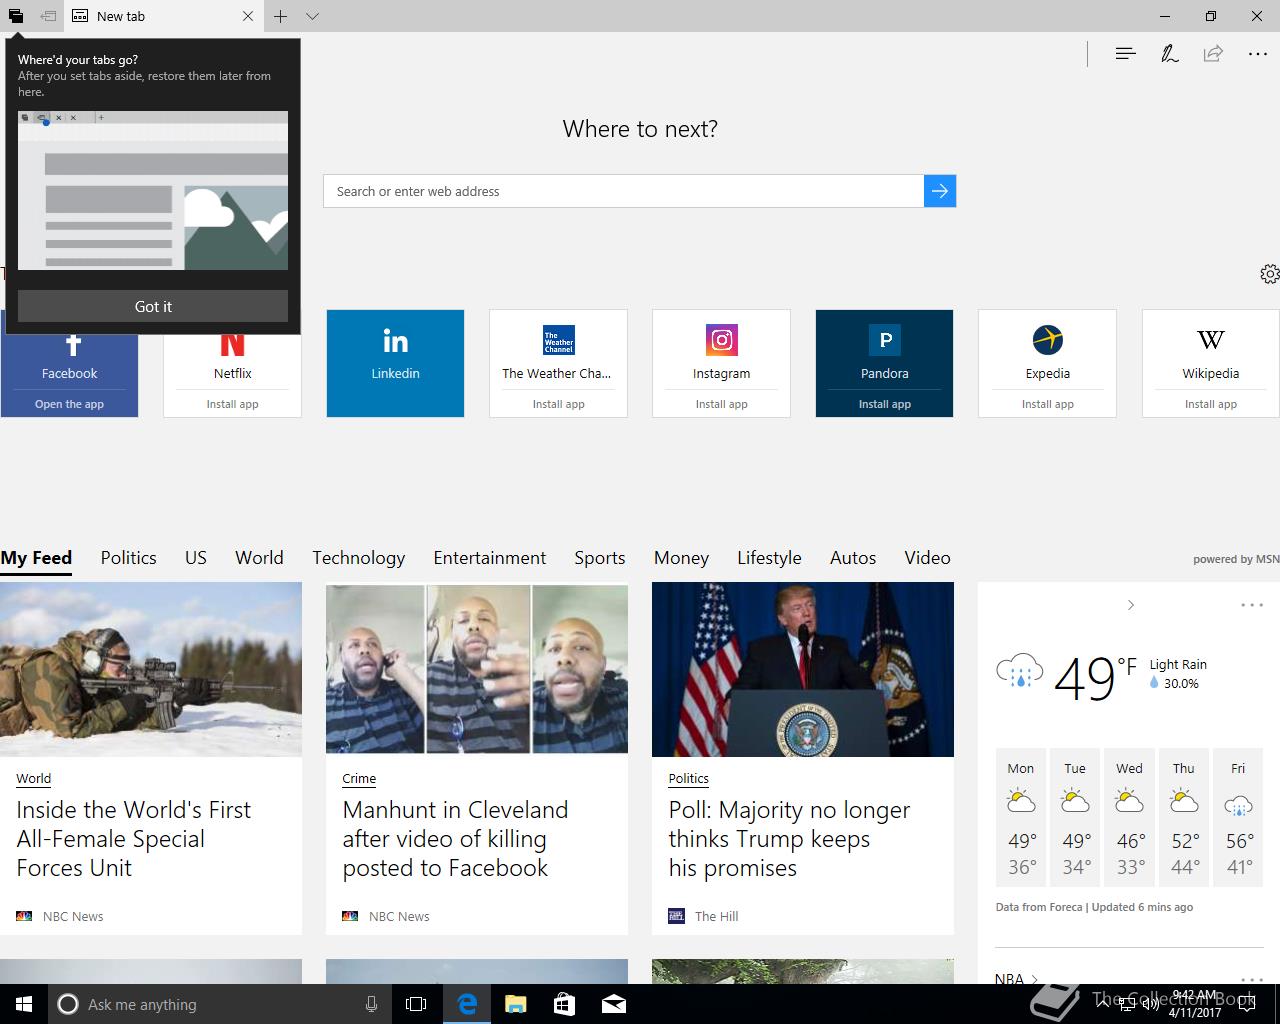Click the Politics category label on article
1280x1024 pixels.
click(688, 778)
